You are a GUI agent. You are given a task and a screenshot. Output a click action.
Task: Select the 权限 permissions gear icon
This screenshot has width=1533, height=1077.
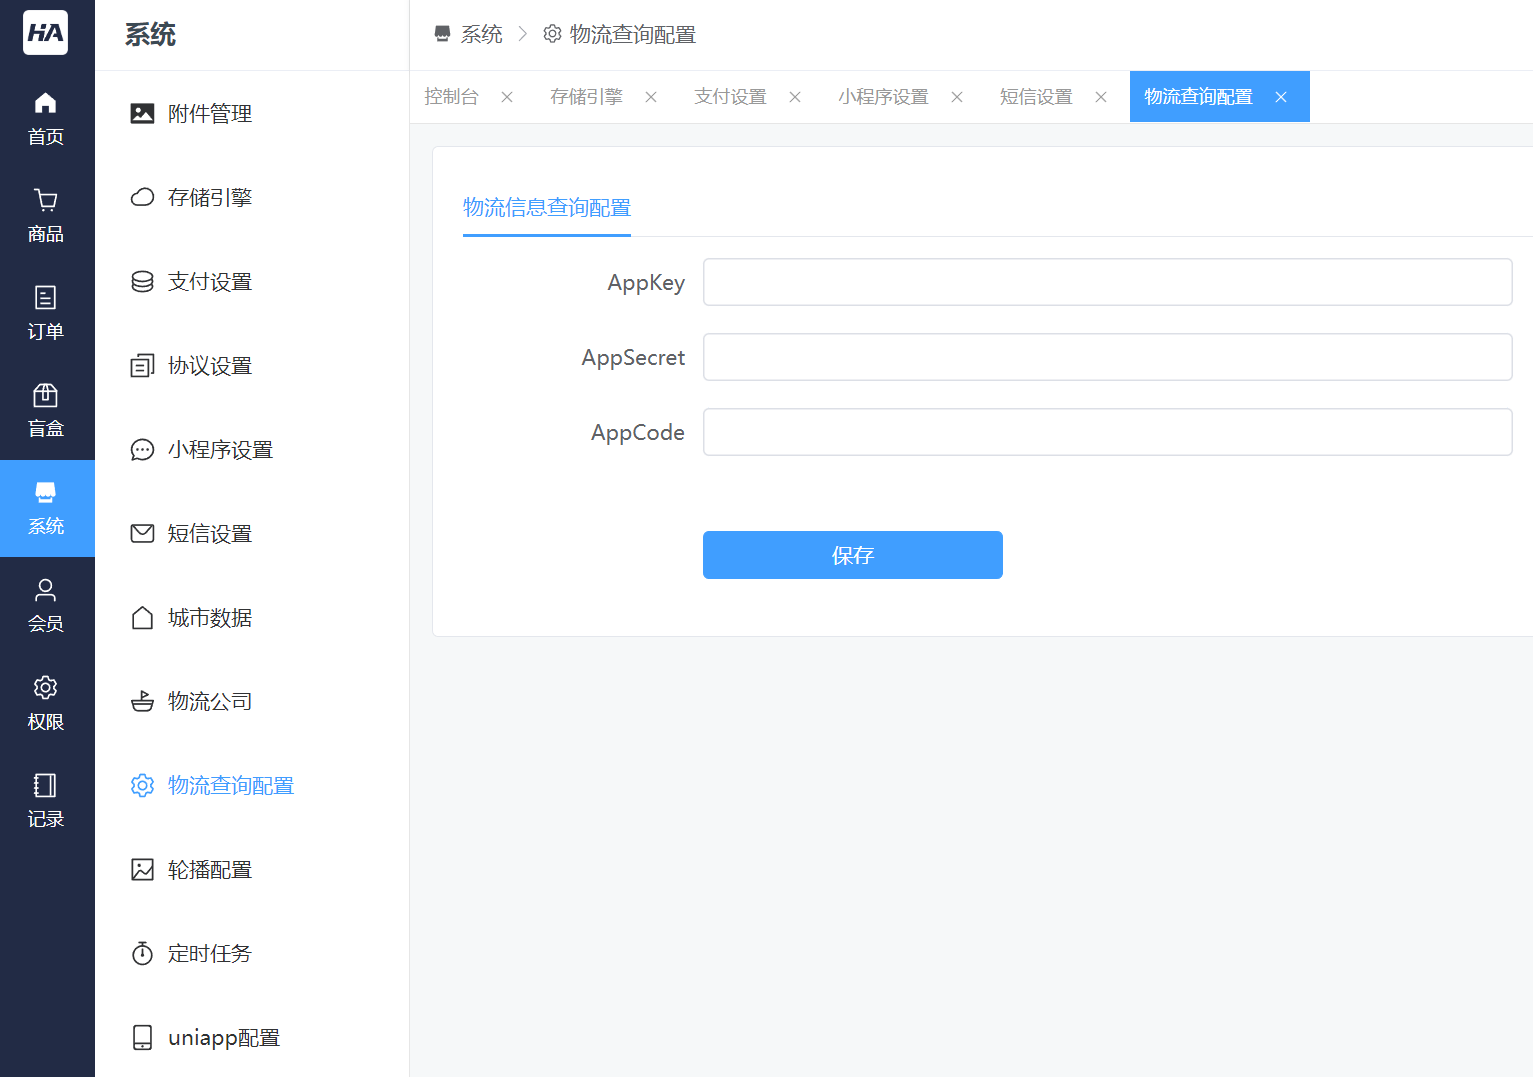coord(45,701)
